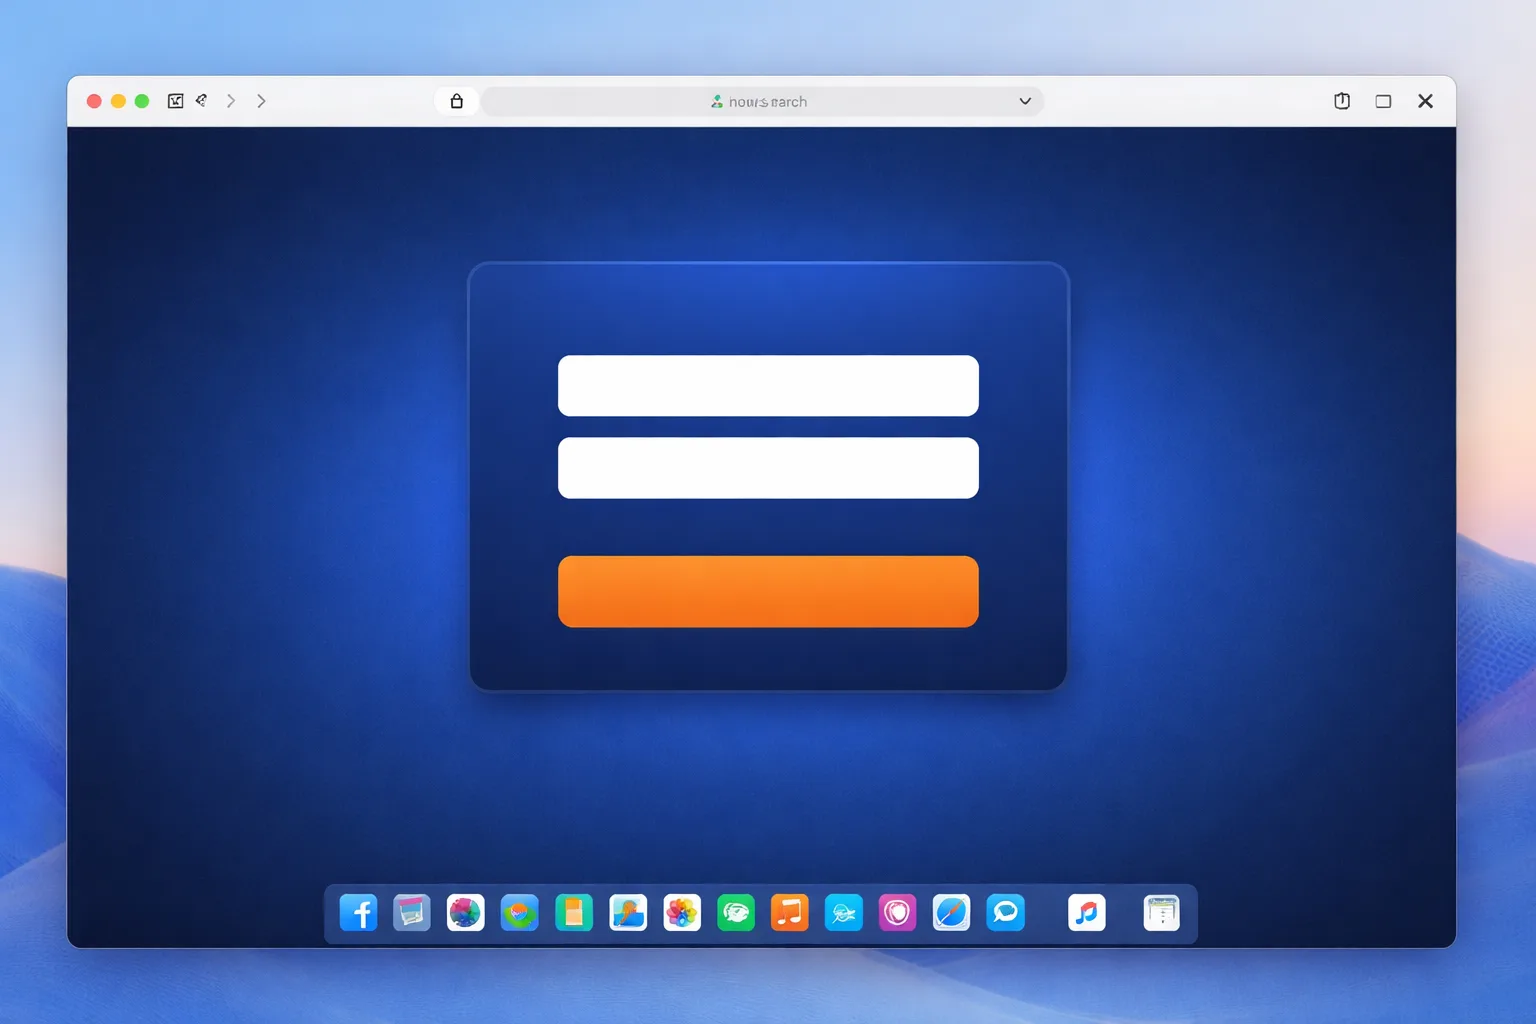
Task: Click the share icon in the browser toolbar
Action: coord(1342,101)
